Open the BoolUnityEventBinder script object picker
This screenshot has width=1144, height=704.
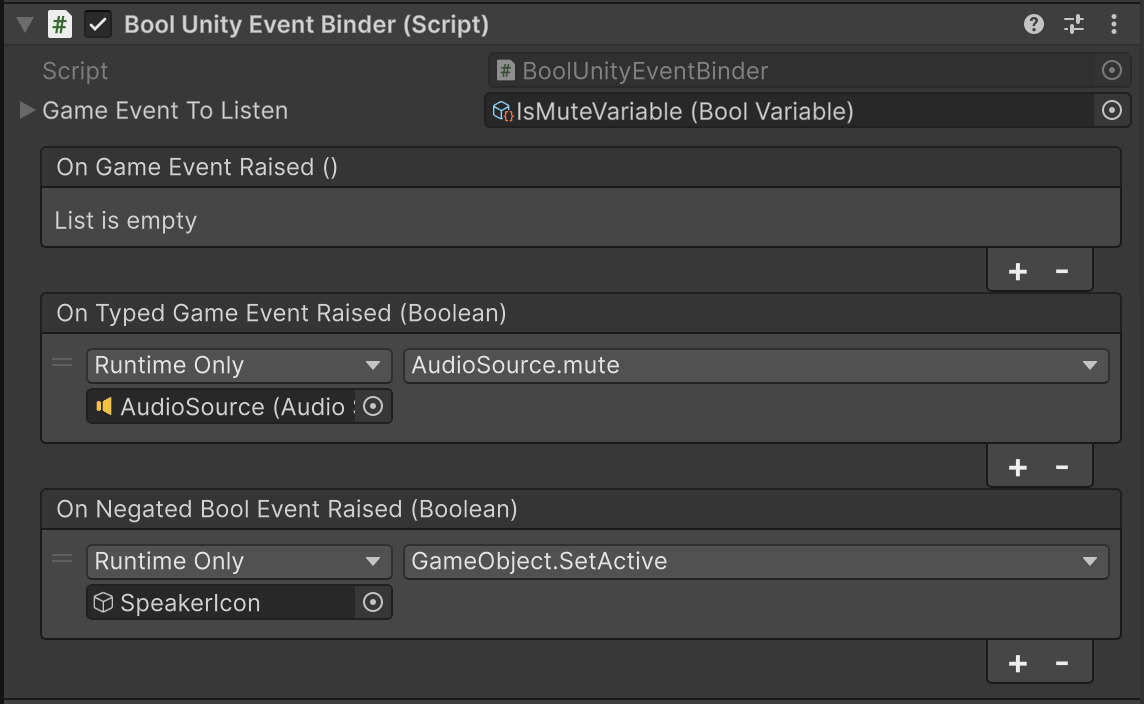(1111, 70)
